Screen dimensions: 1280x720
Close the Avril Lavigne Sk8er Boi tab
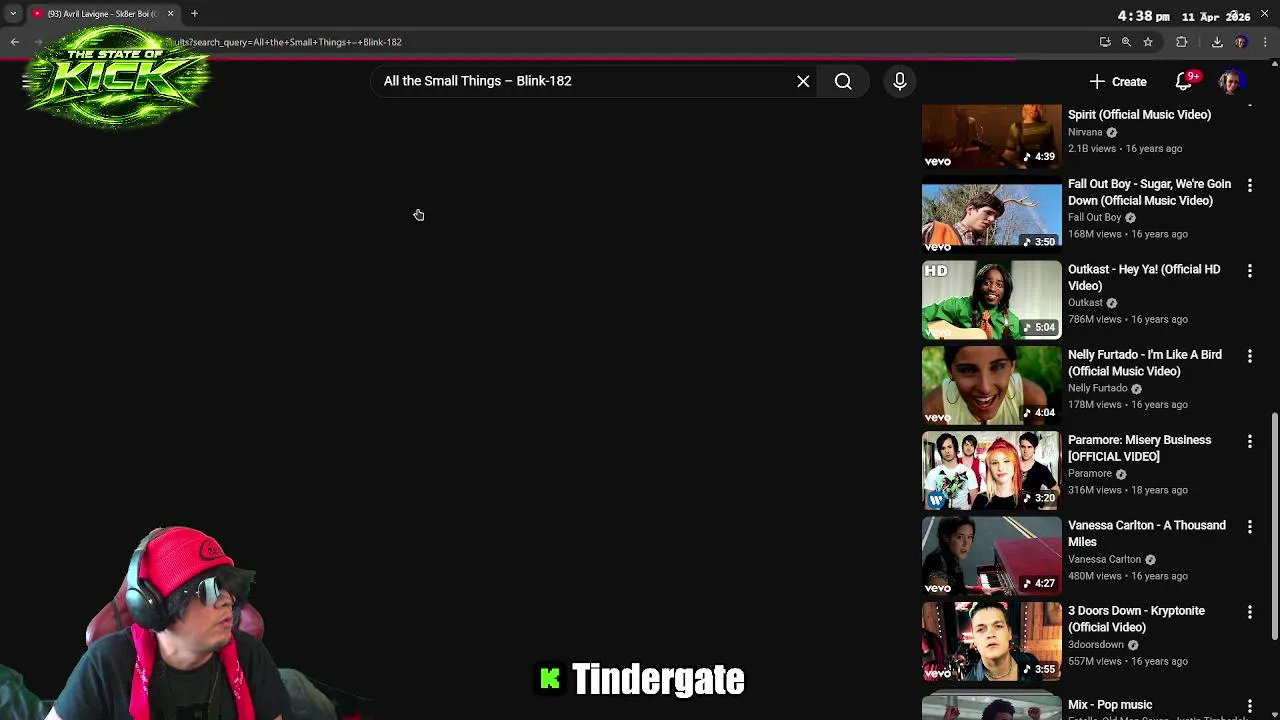[170, 14]
